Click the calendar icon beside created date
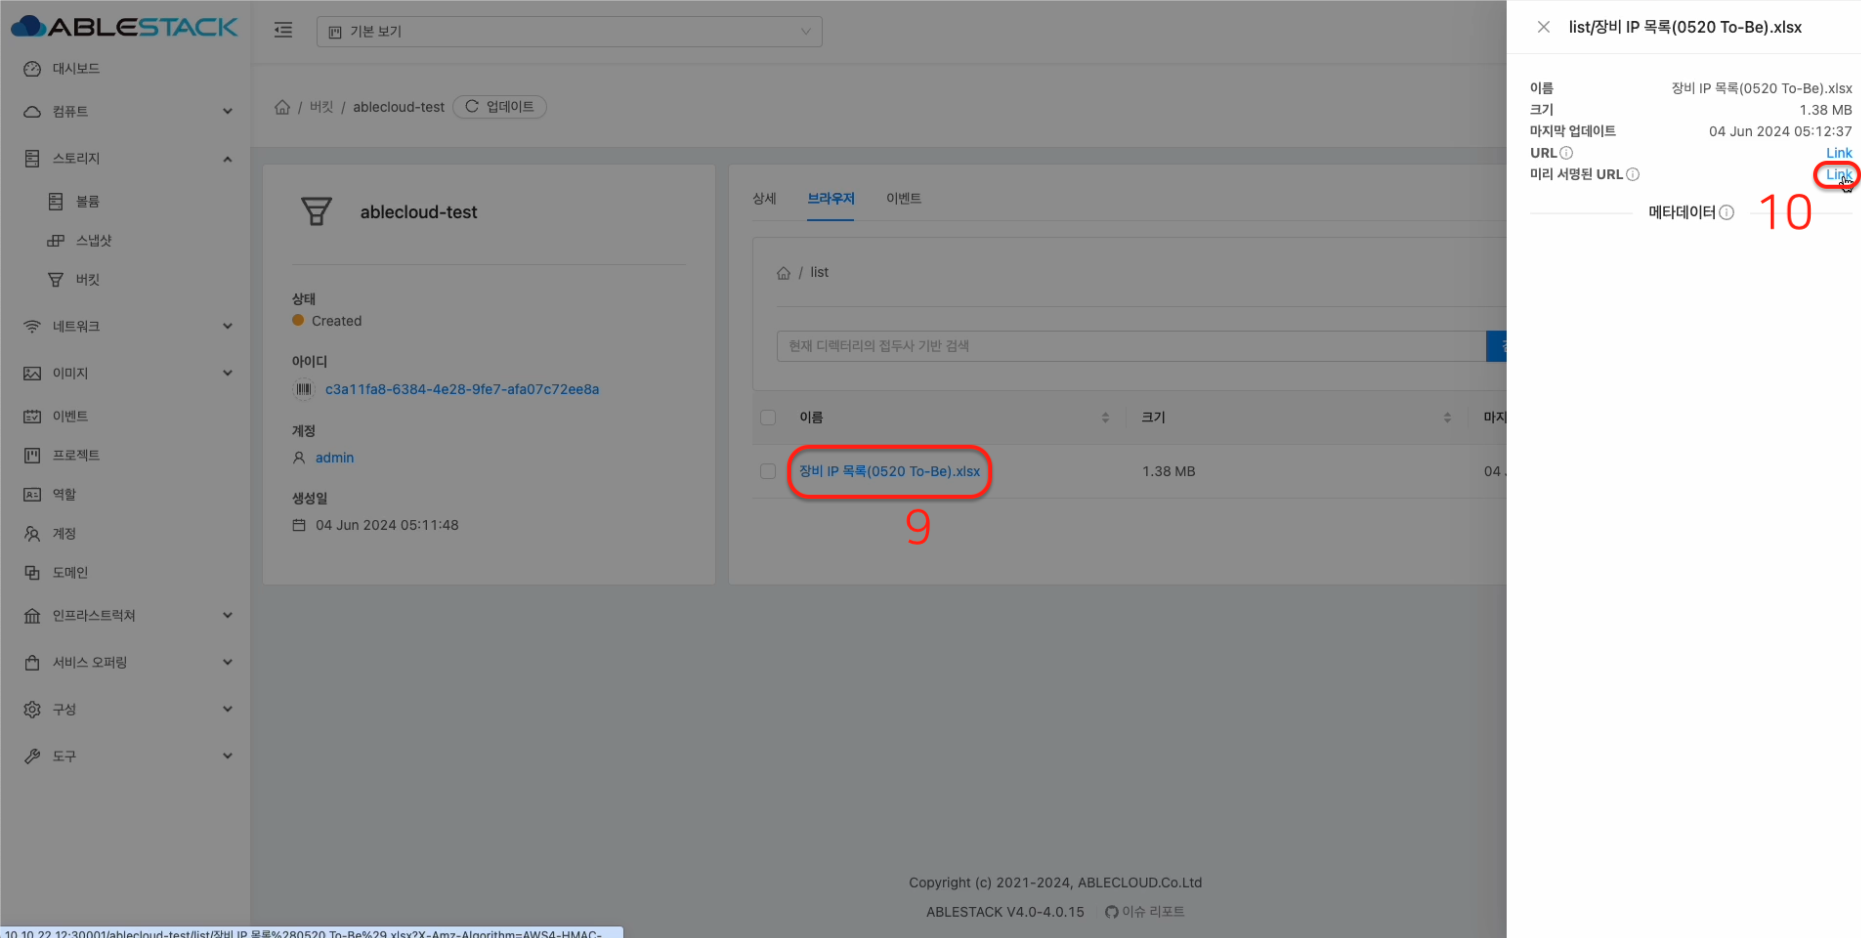The height and width of the screenshot is (938, 1861). click(299, 525)
